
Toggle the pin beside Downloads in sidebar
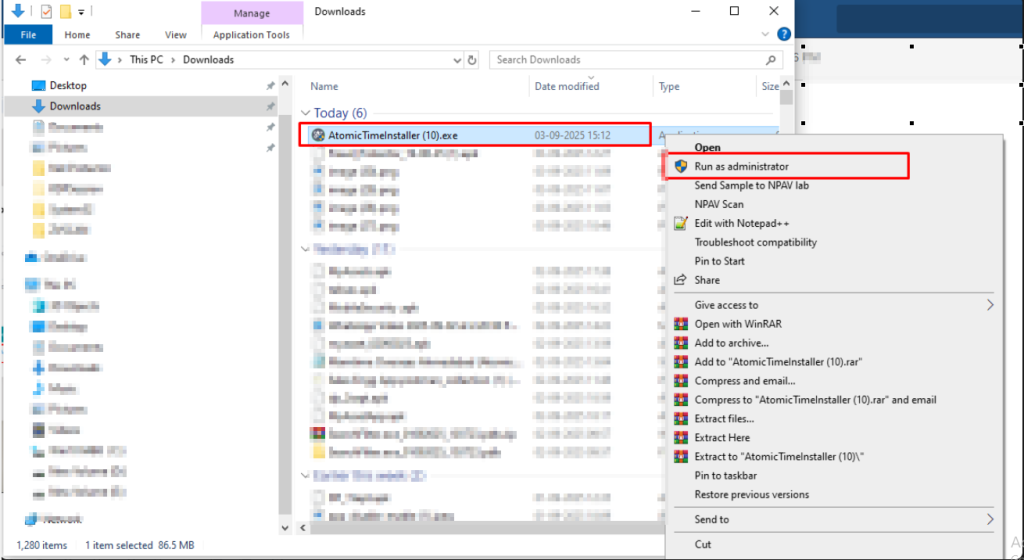click(x=270, y=106)
